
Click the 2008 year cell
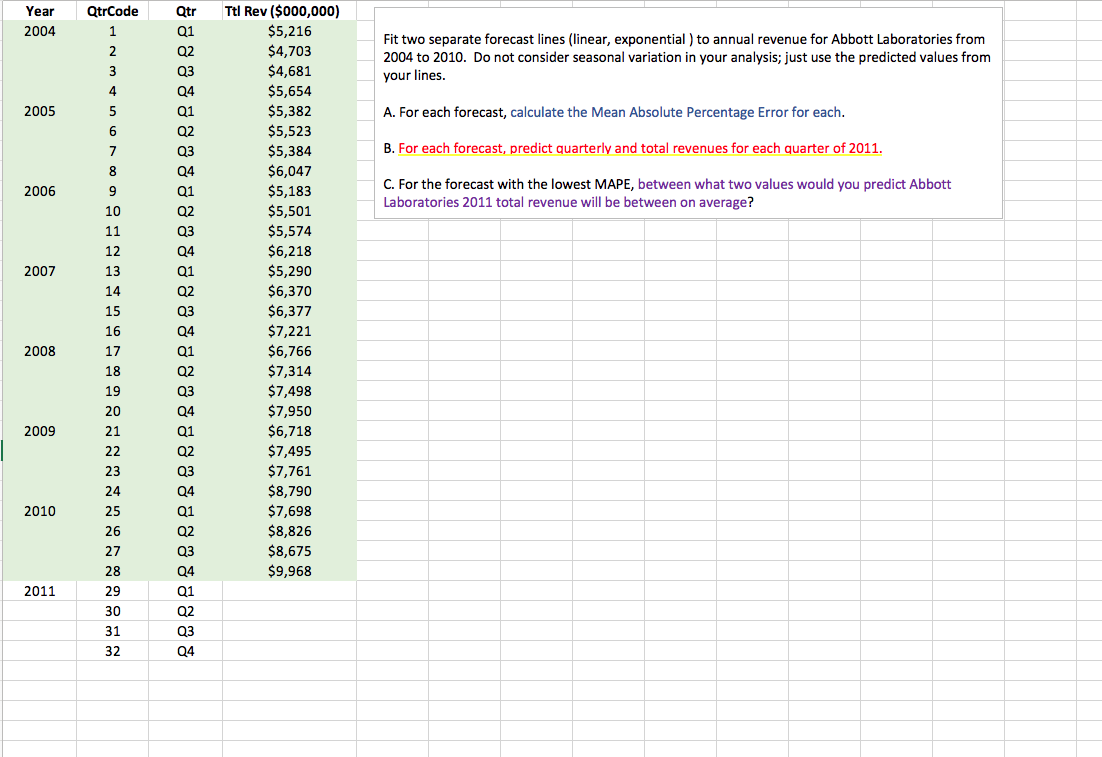click(39, 351)
